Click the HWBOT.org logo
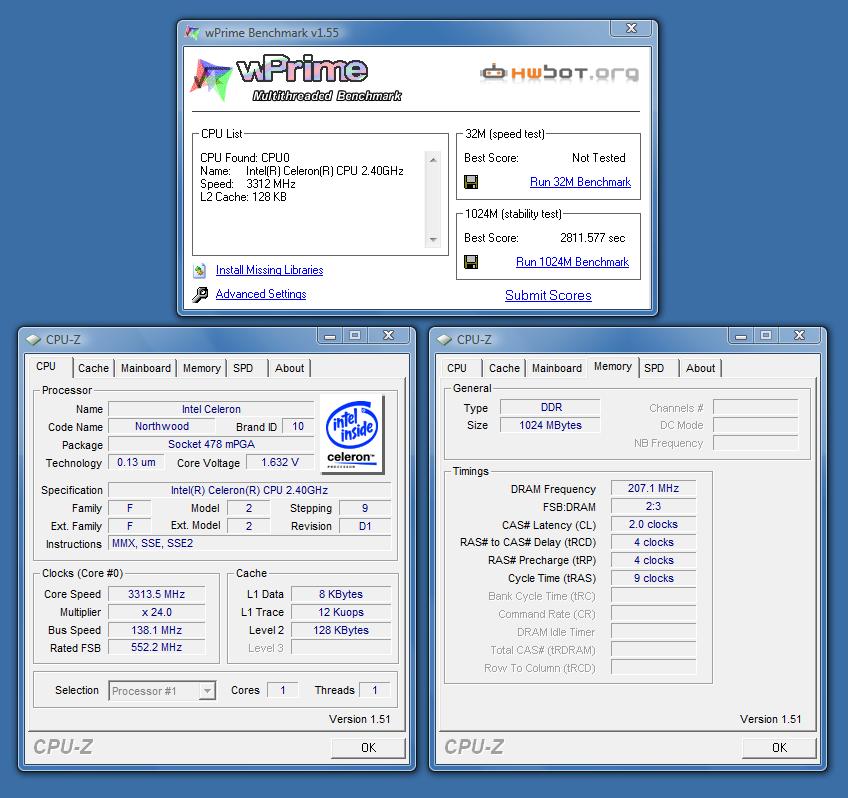 pos(559,72)
